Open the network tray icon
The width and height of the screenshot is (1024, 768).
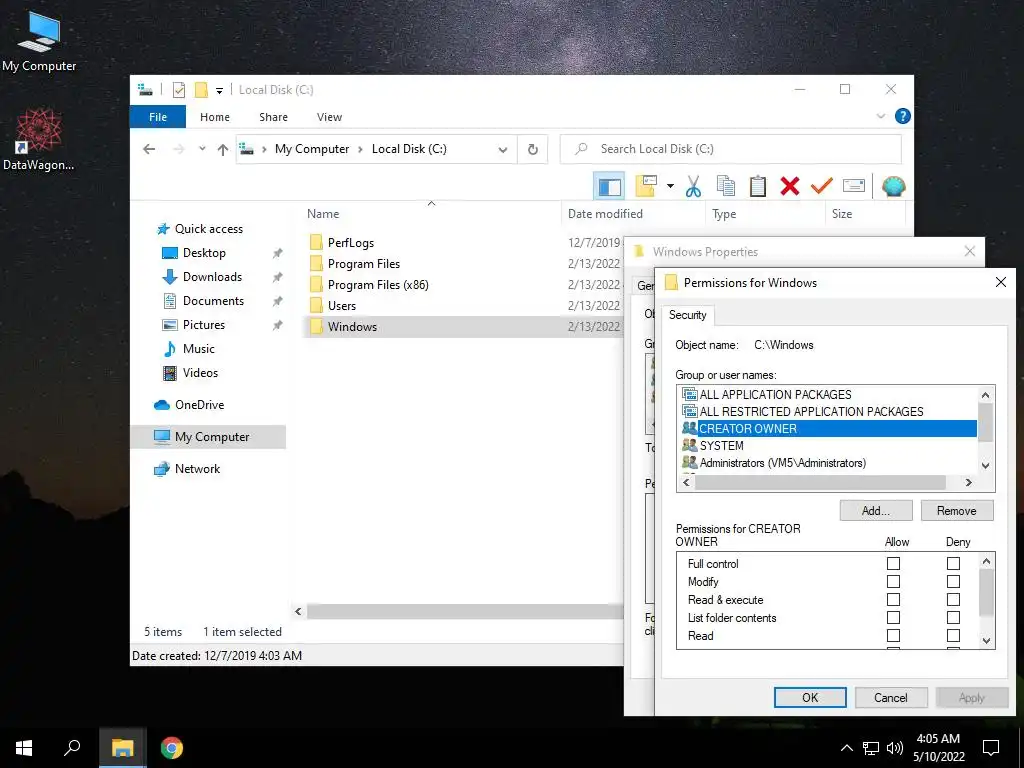(871, 748)
